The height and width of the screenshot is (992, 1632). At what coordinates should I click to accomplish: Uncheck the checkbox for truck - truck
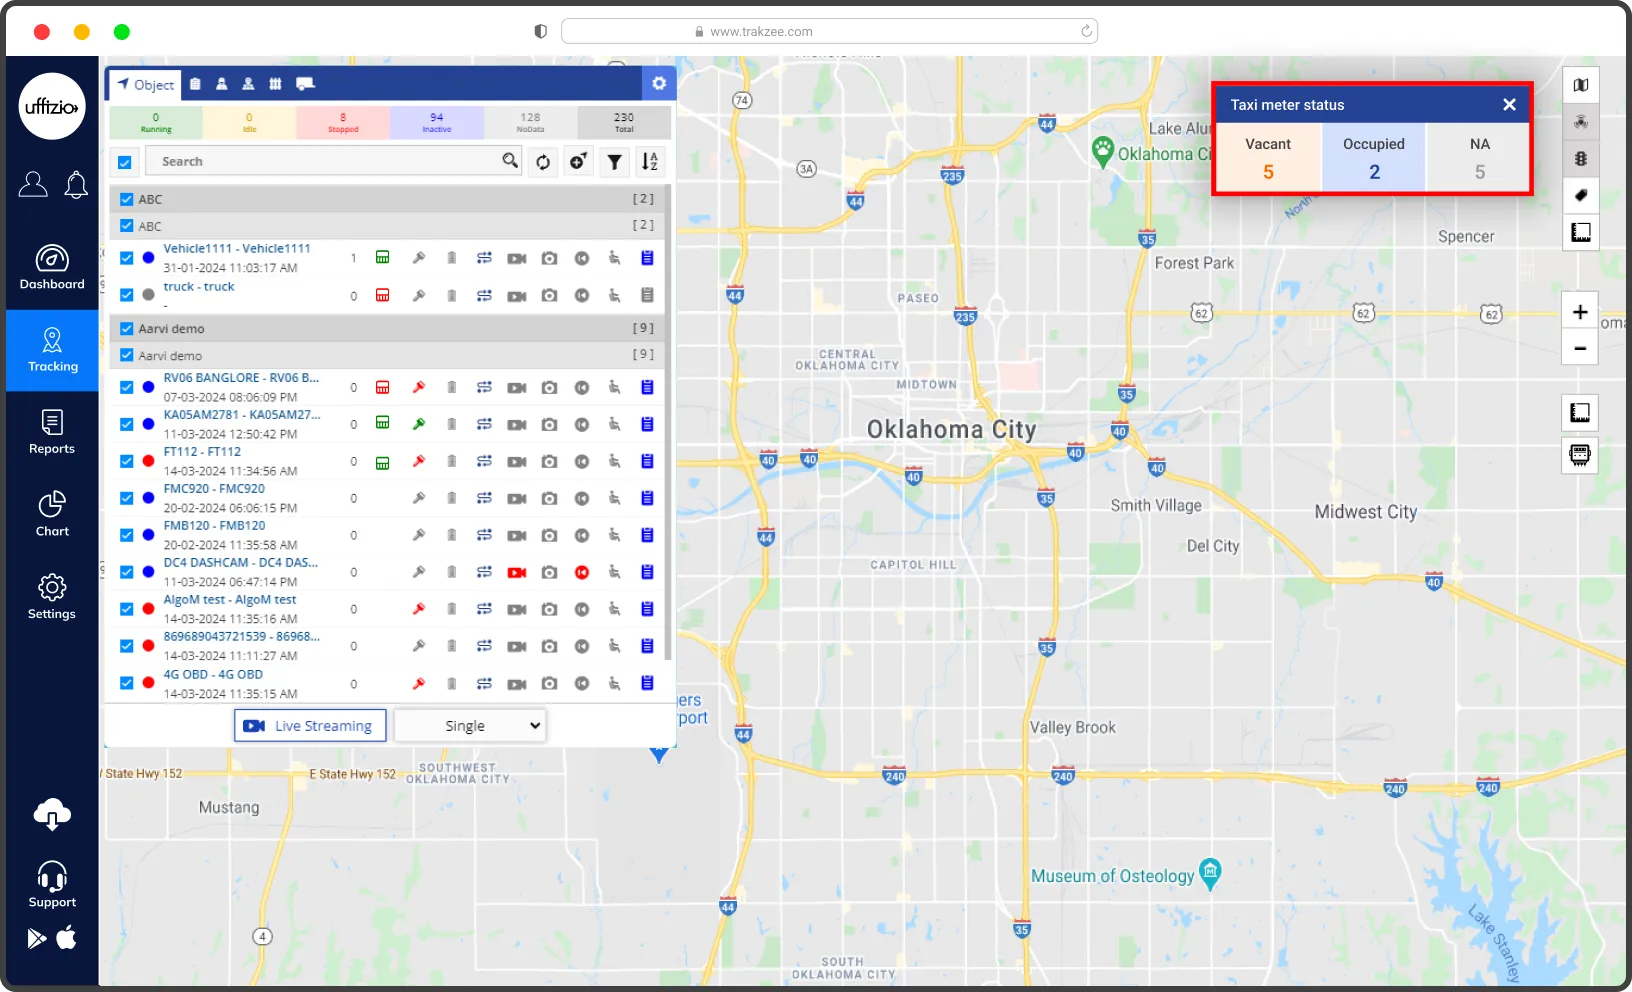point(127,295)
